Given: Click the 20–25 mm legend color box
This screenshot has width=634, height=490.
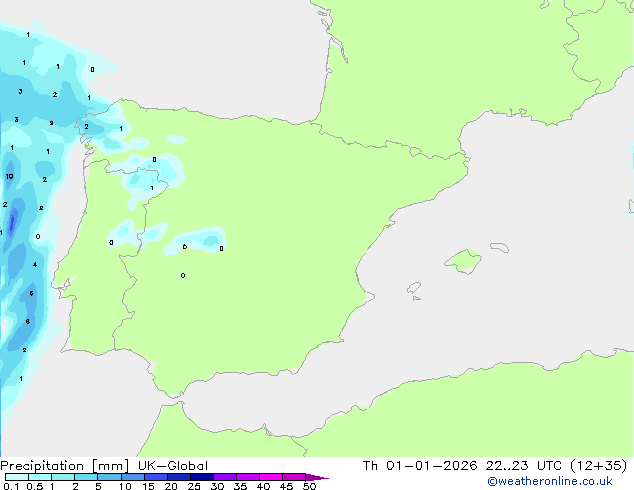Looking at the screenshot, I should (179, 477).
